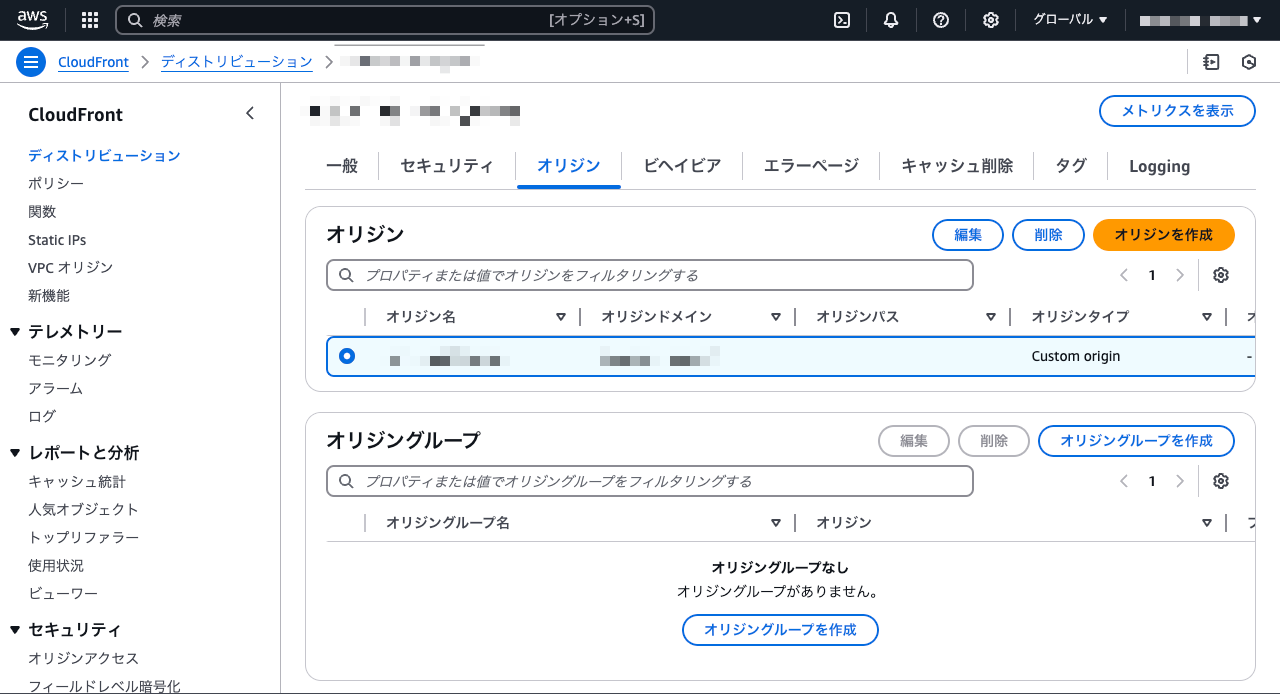Click 編集 for the selected origin

(x=968, y=235)
